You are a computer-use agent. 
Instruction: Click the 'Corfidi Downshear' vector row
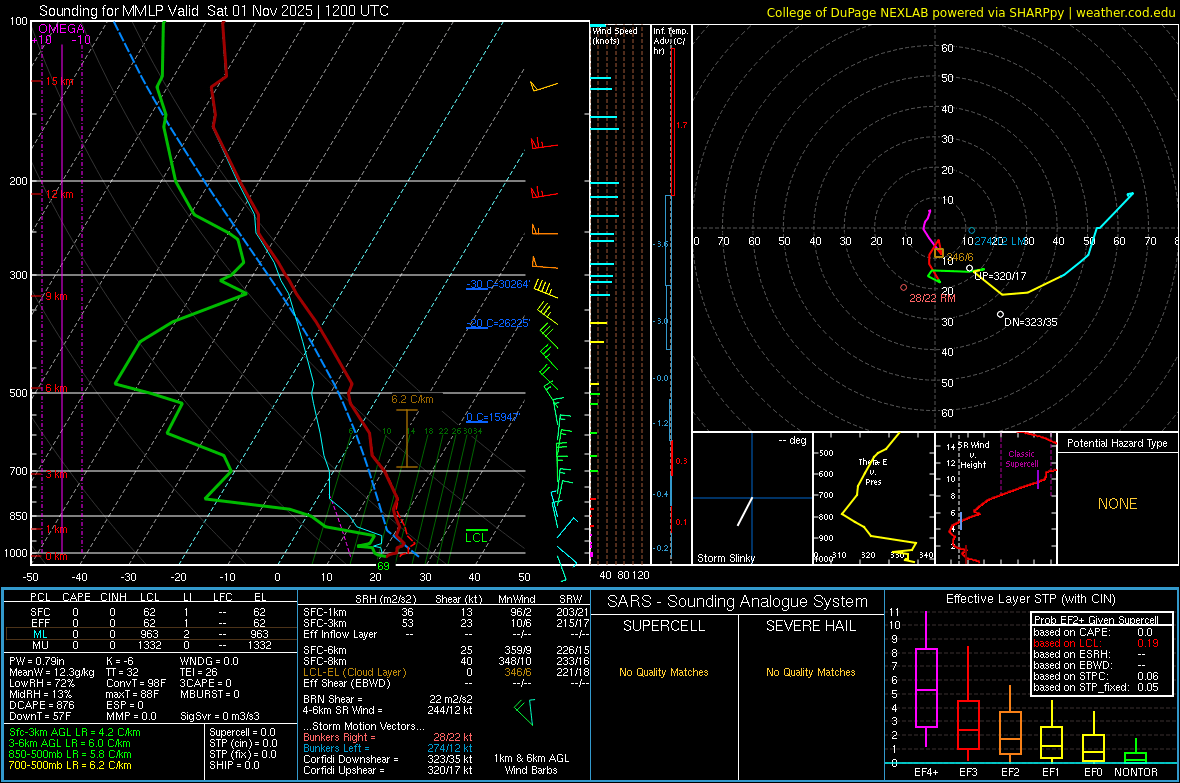coord(388,759)
